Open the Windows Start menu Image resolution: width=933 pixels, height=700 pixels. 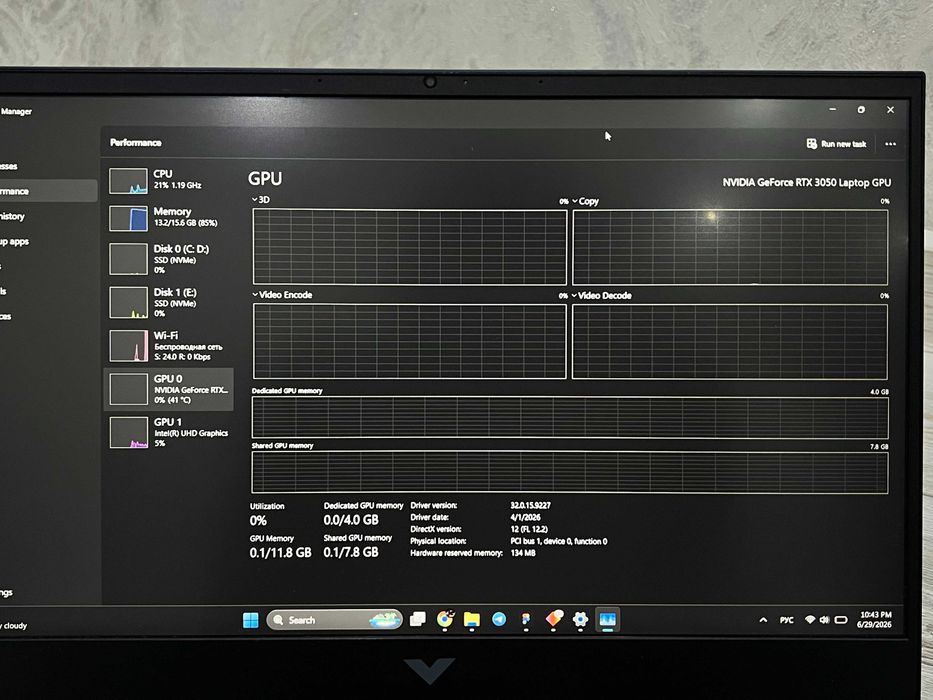(251, 620)
